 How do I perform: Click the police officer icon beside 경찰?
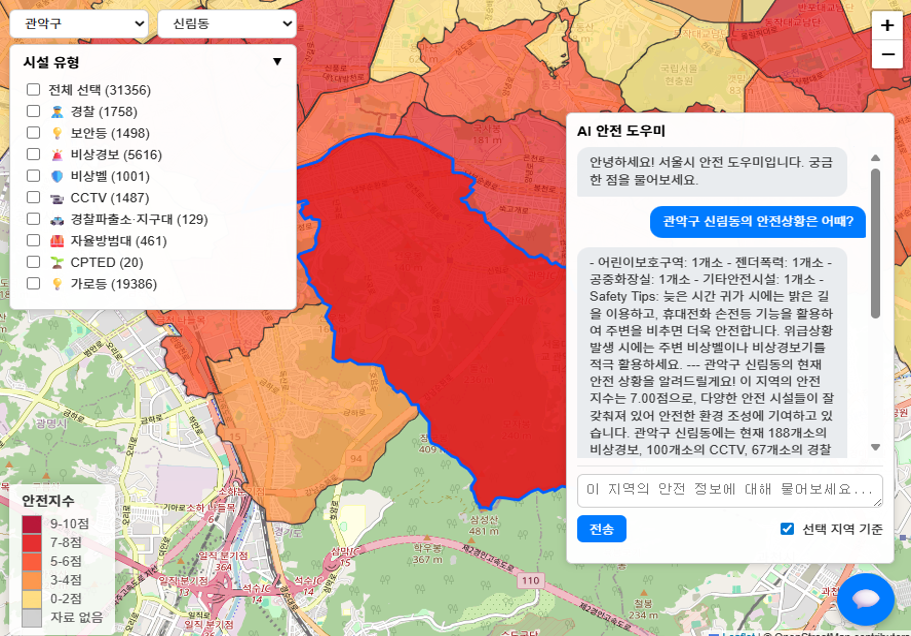[57, 112]
